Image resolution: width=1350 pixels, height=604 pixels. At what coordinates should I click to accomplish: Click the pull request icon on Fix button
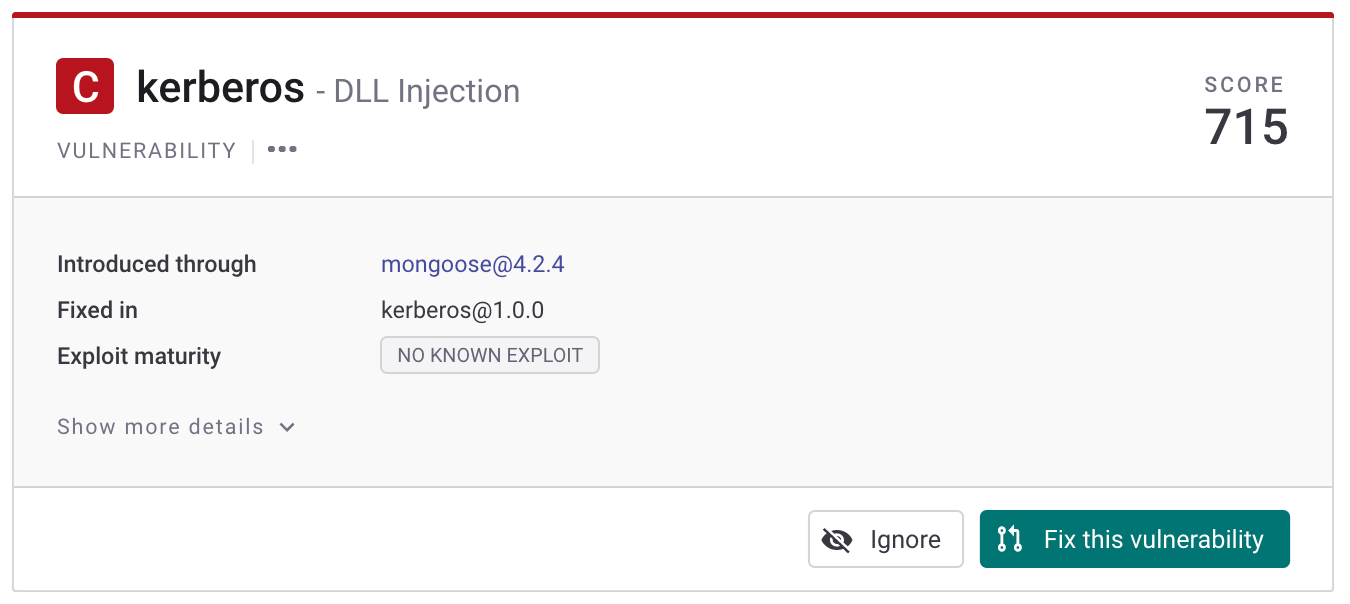pos(1010,540)
